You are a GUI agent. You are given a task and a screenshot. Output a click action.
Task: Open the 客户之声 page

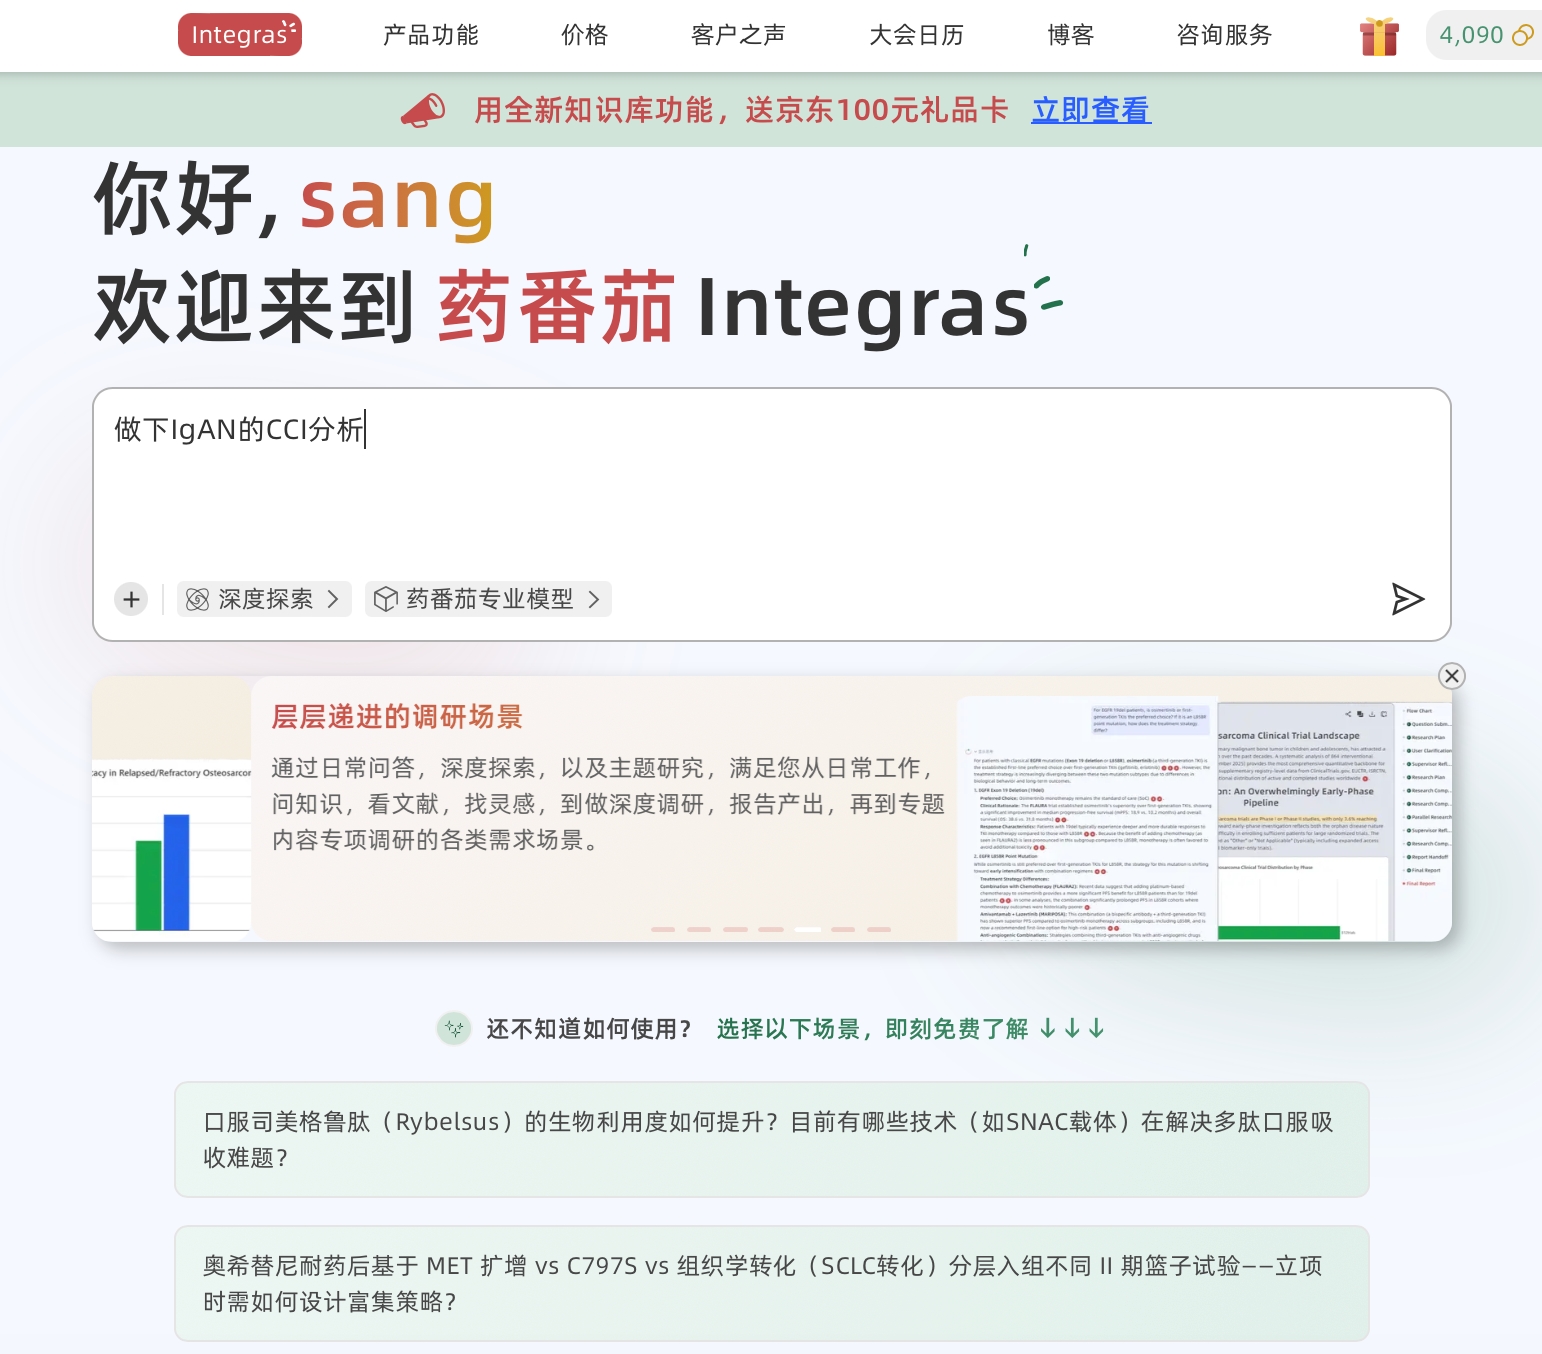tap(739, 35)
